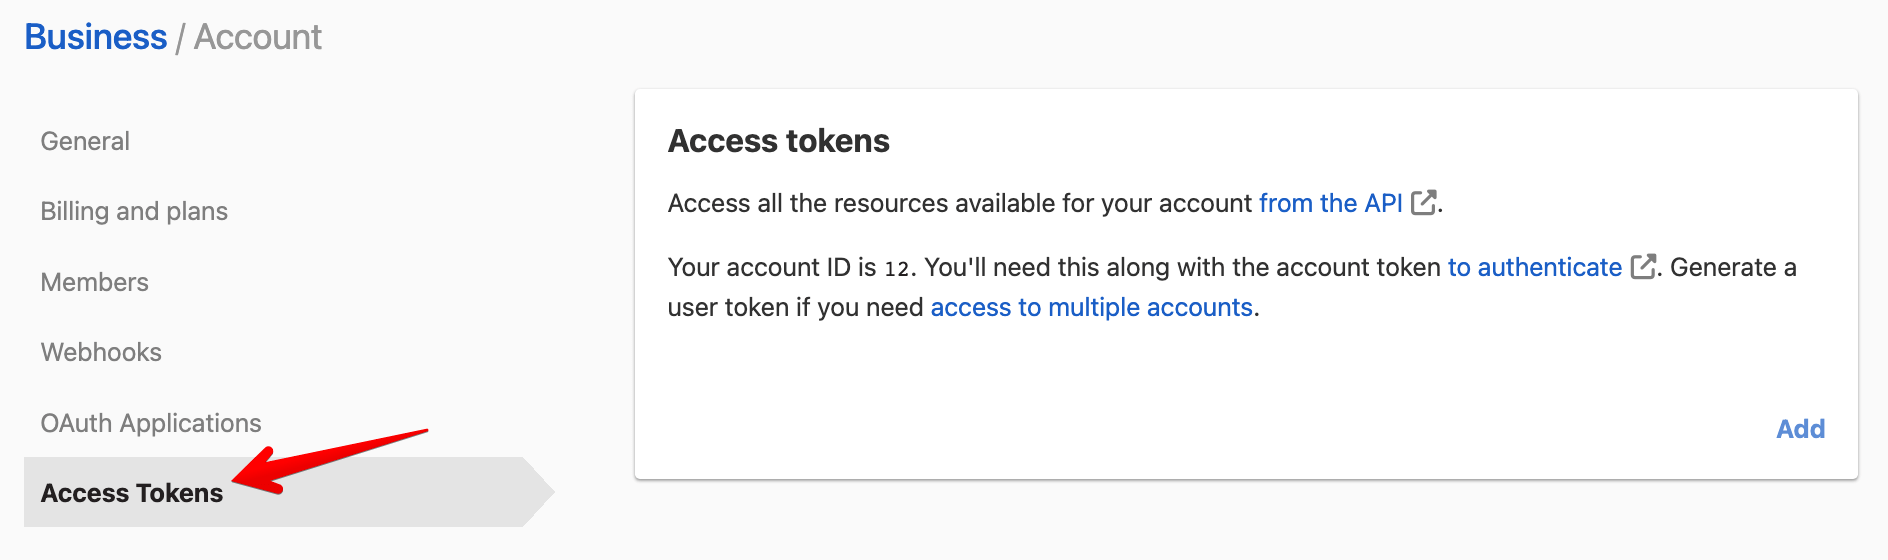Screen dimensions: 1888x560
Task: Select Billing and plans in the sidebar
Action: tap(134, 211)
